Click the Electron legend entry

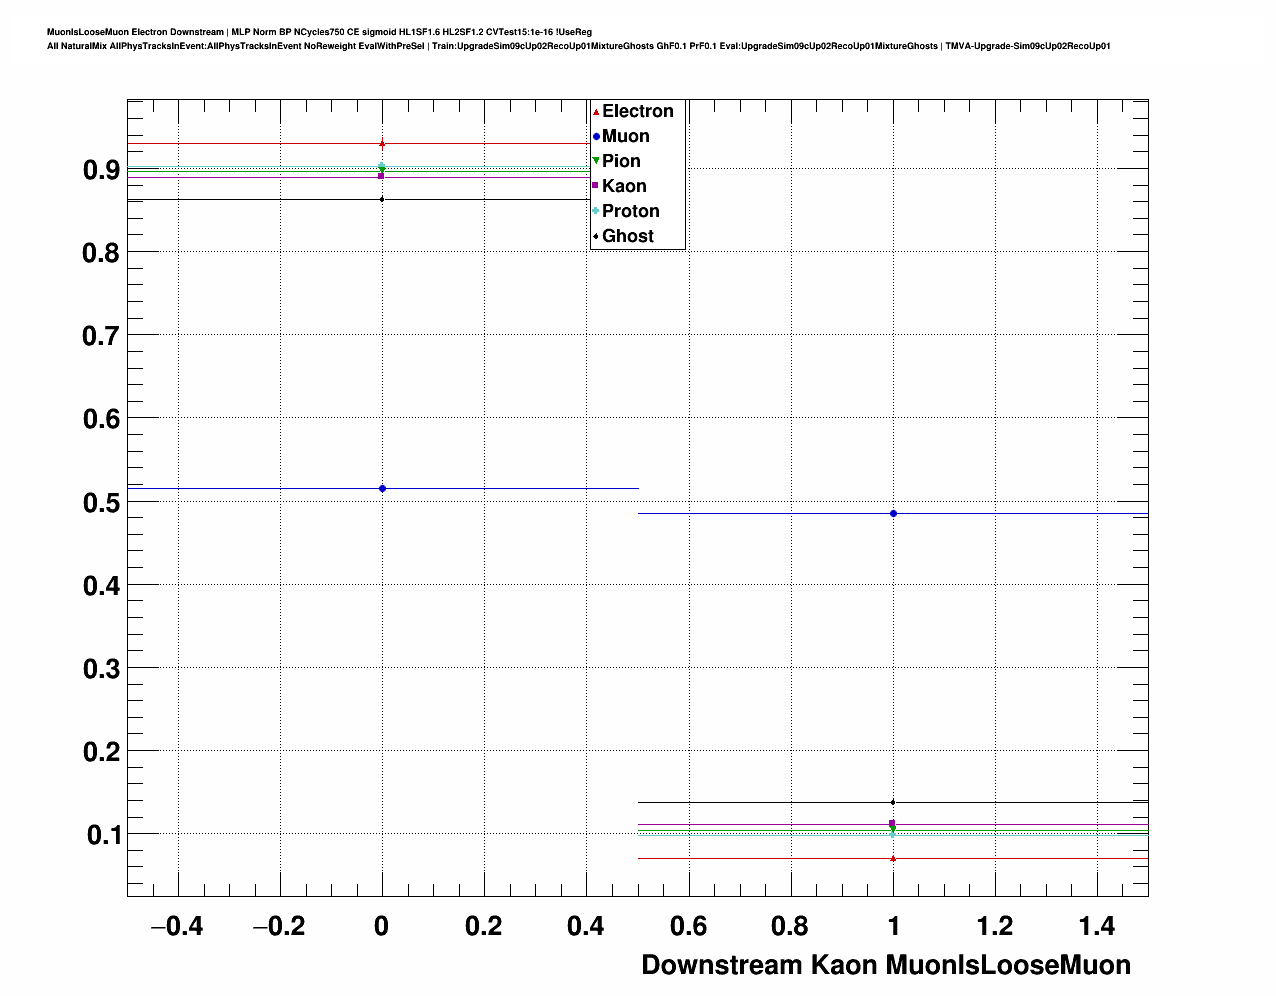click(x=637, y=111)
